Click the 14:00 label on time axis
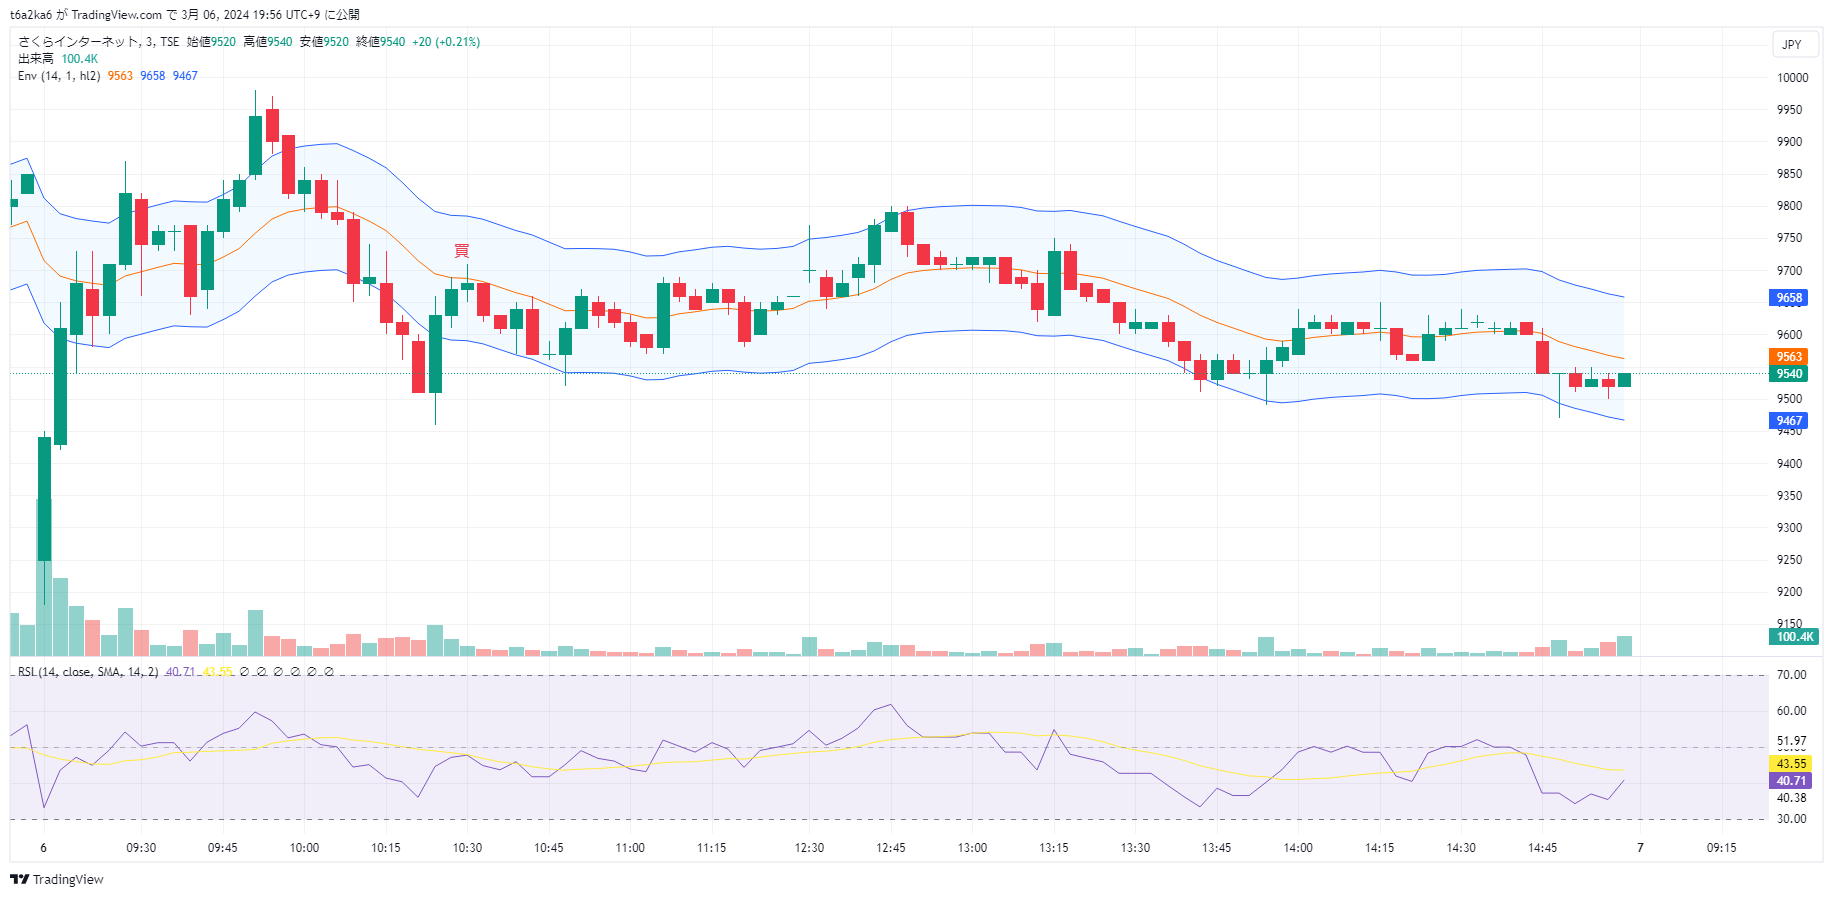1833x897 pixels. [x=1298, y=848]
